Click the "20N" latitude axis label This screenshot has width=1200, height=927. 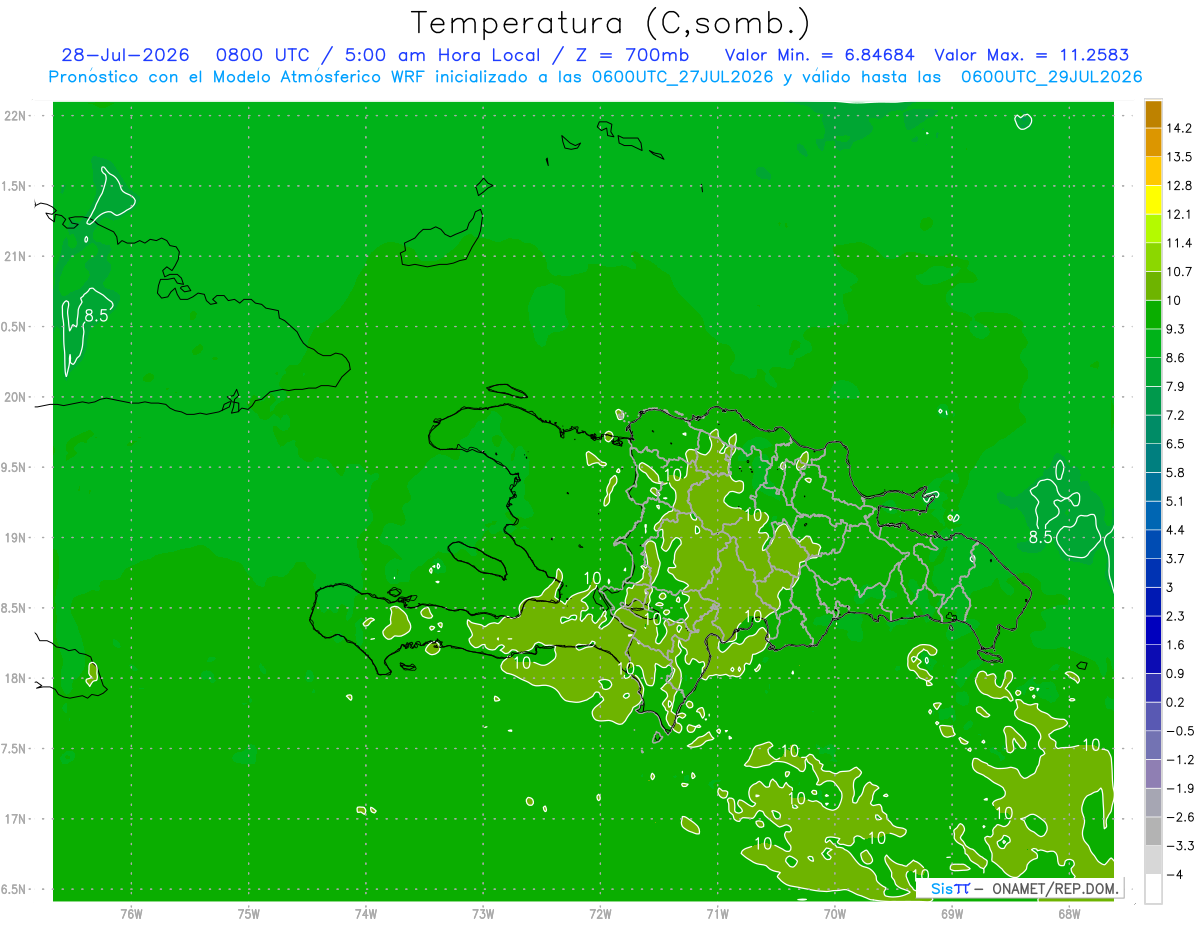click(x=14, y=397)
